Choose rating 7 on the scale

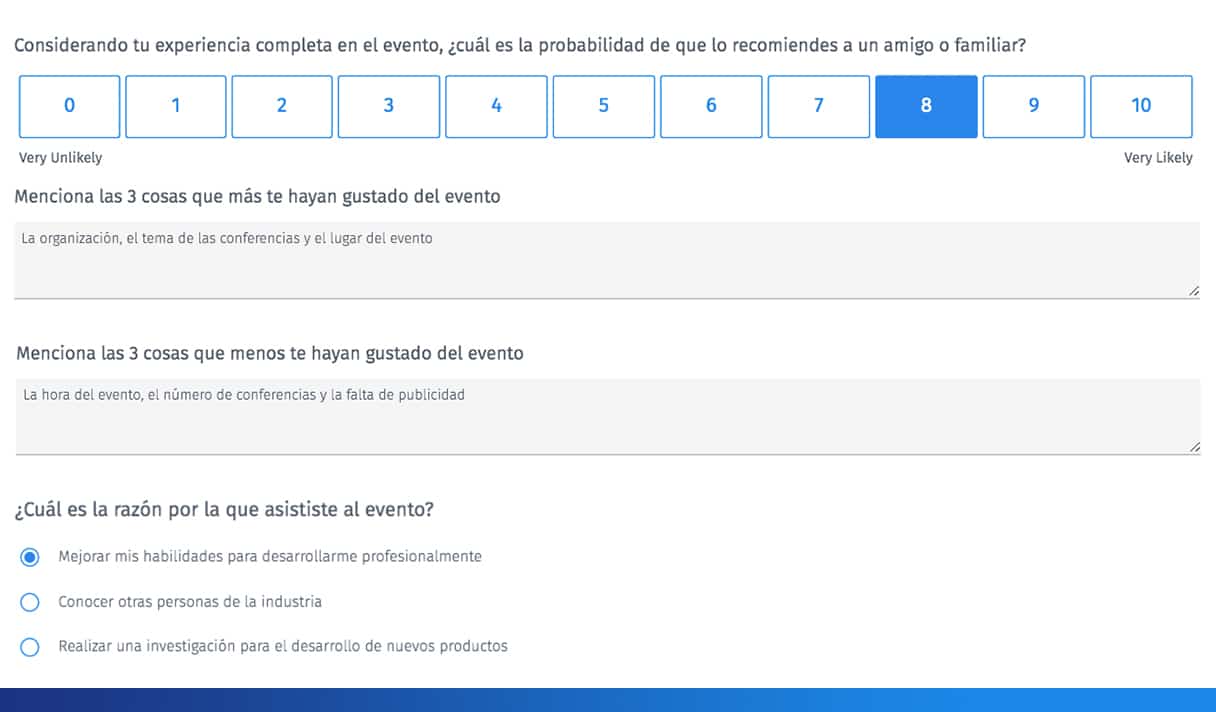pyautogui.click(x=819, y=106)
